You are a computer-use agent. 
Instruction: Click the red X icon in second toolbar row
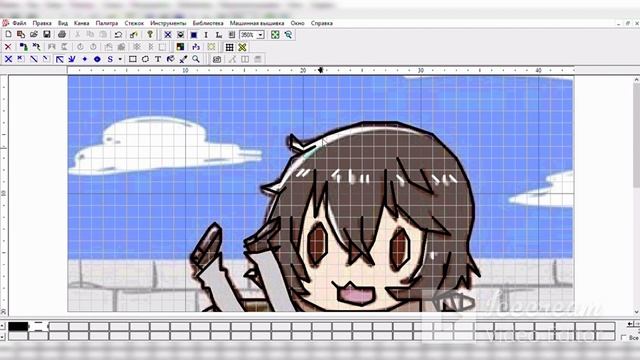(x=8, y=47)
